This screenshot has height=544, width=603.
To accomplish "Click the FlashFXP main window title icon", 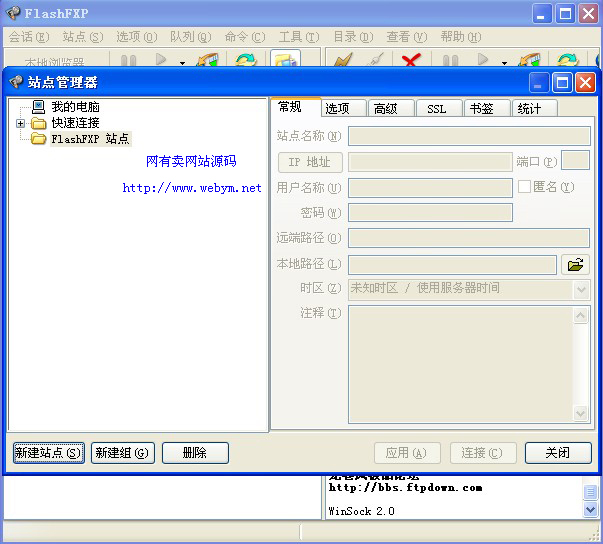I will click(x=13, y=13).
